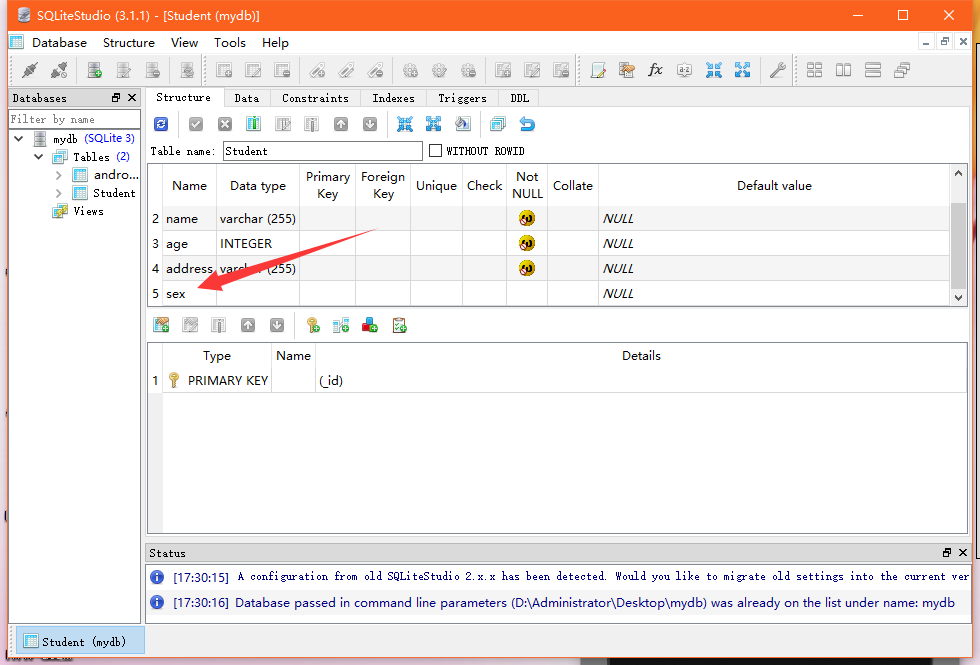Viewport: 980px width, 665px height.
Task: Toggle the WITHOUT ROWID checkbox
Action: pyautogui.click(x=436, y=151)
